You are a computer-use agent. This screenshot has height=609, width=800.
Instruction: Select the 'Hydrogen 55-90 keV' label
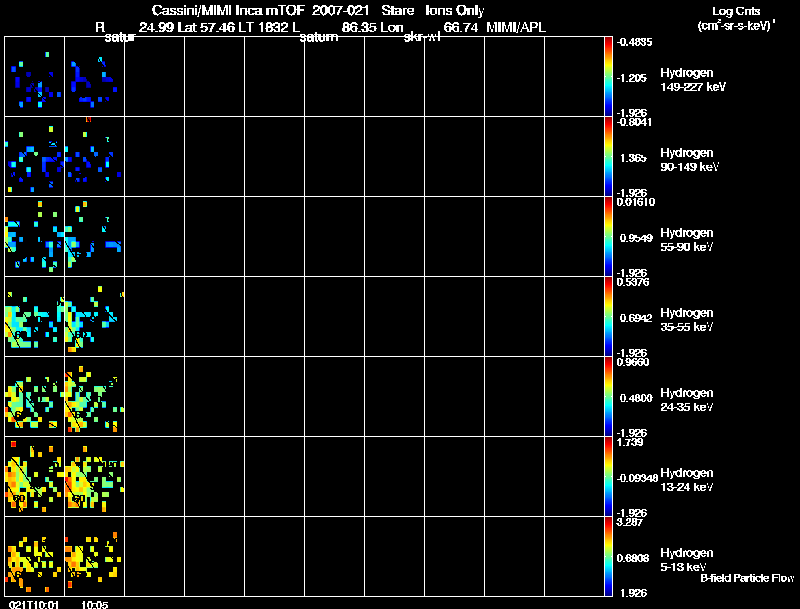coord(687,240)
